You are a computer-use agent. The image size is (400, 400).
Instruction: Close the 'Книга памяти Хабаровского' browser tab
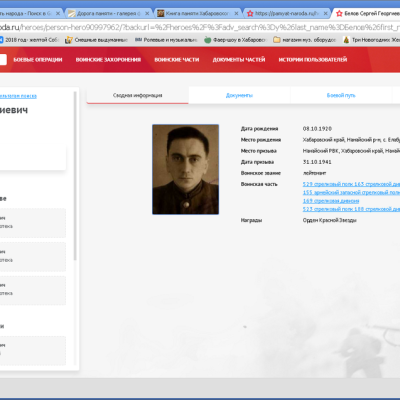pos(236,13)
